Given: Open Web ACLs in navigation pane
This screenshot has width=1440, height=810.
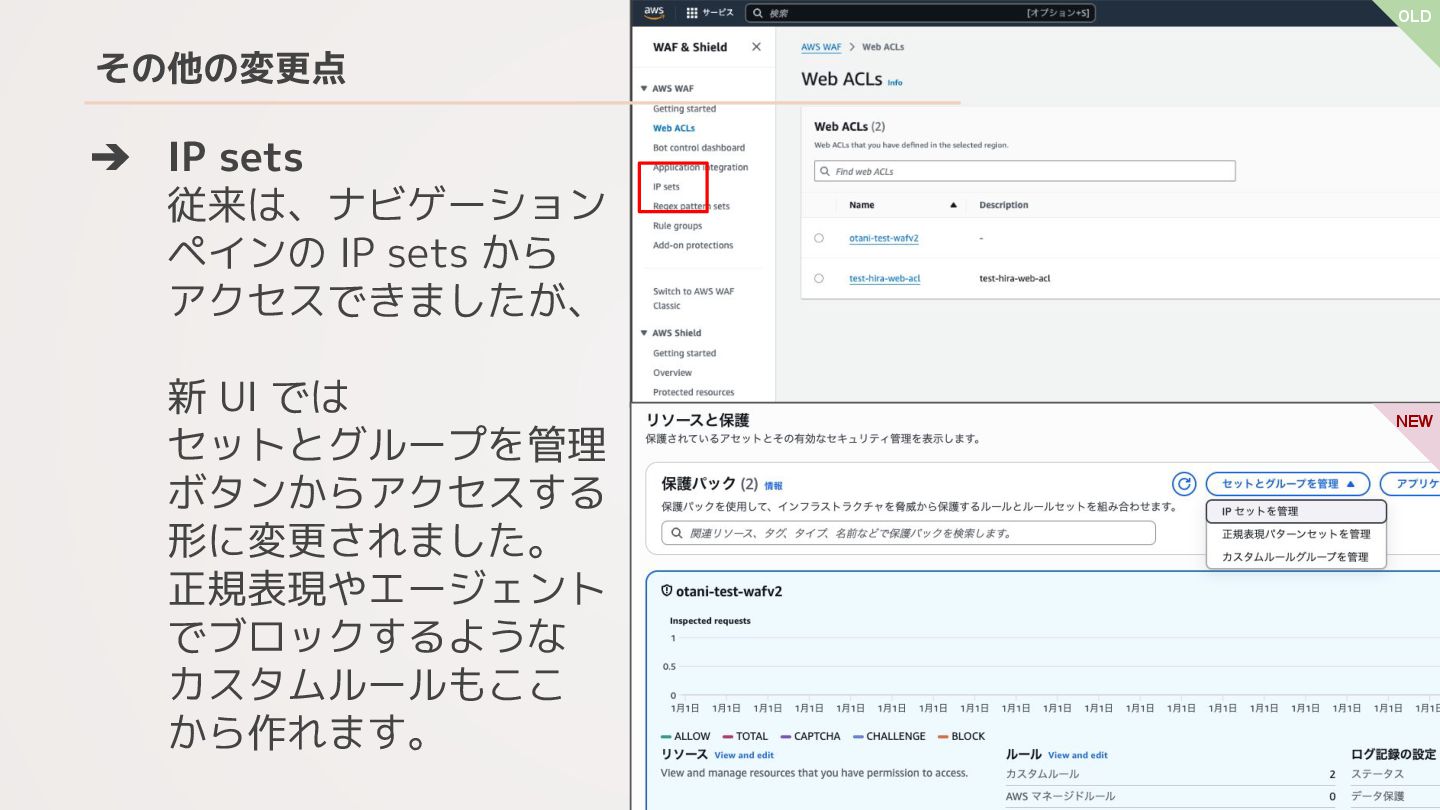Looking at the screenshot, I should coord(673,128).
